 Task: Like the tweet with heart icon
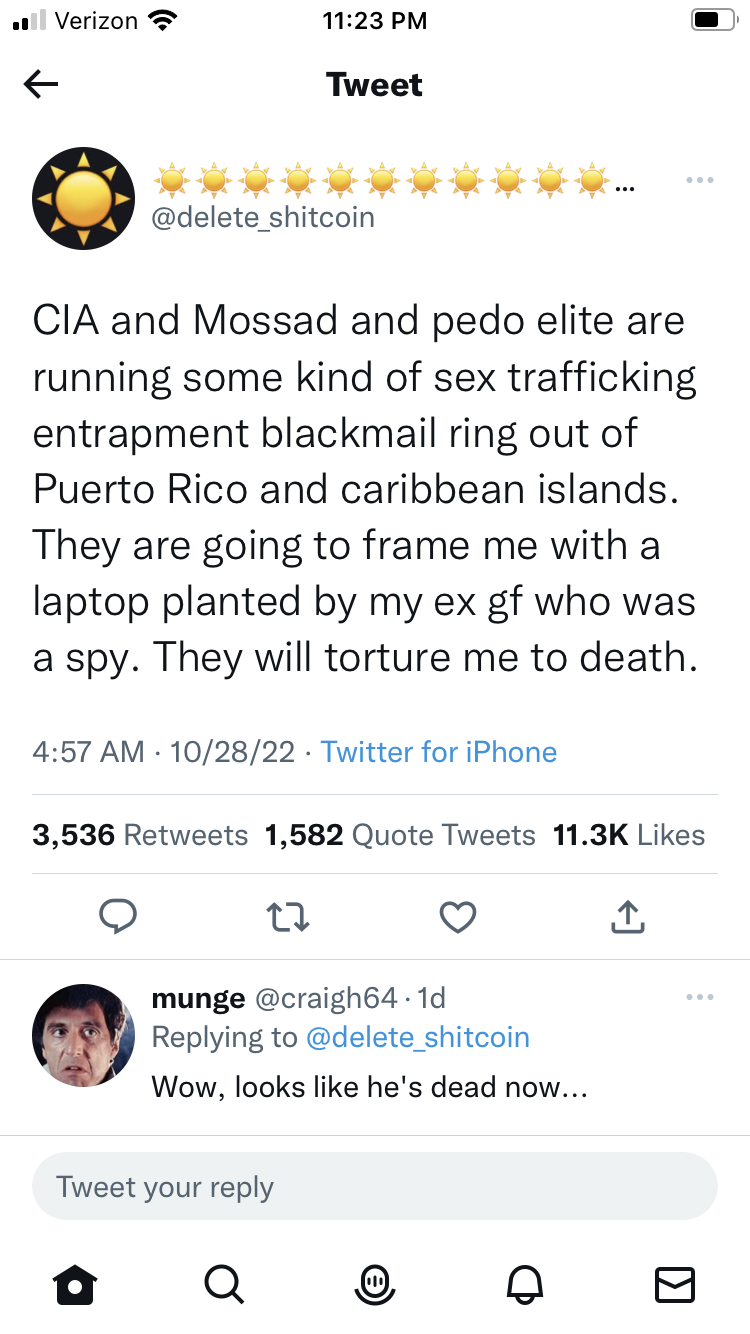458,916
